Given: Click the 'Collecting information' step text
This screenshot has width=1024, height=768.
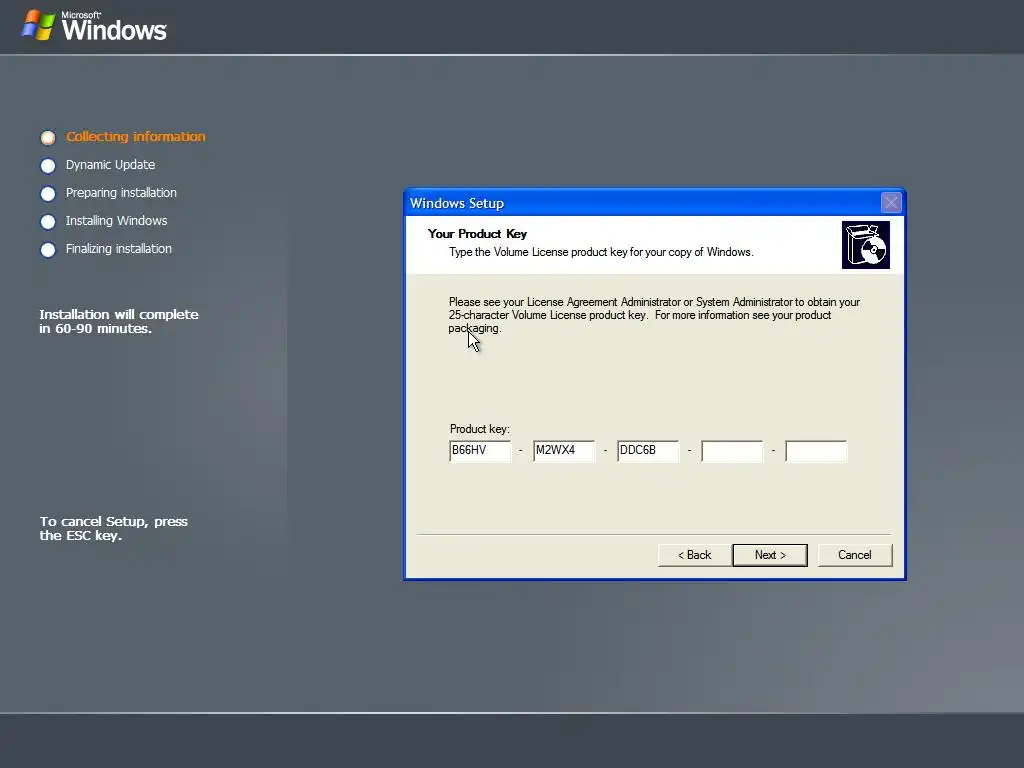Looking at the screenshot, I should (x=136, y=136).
